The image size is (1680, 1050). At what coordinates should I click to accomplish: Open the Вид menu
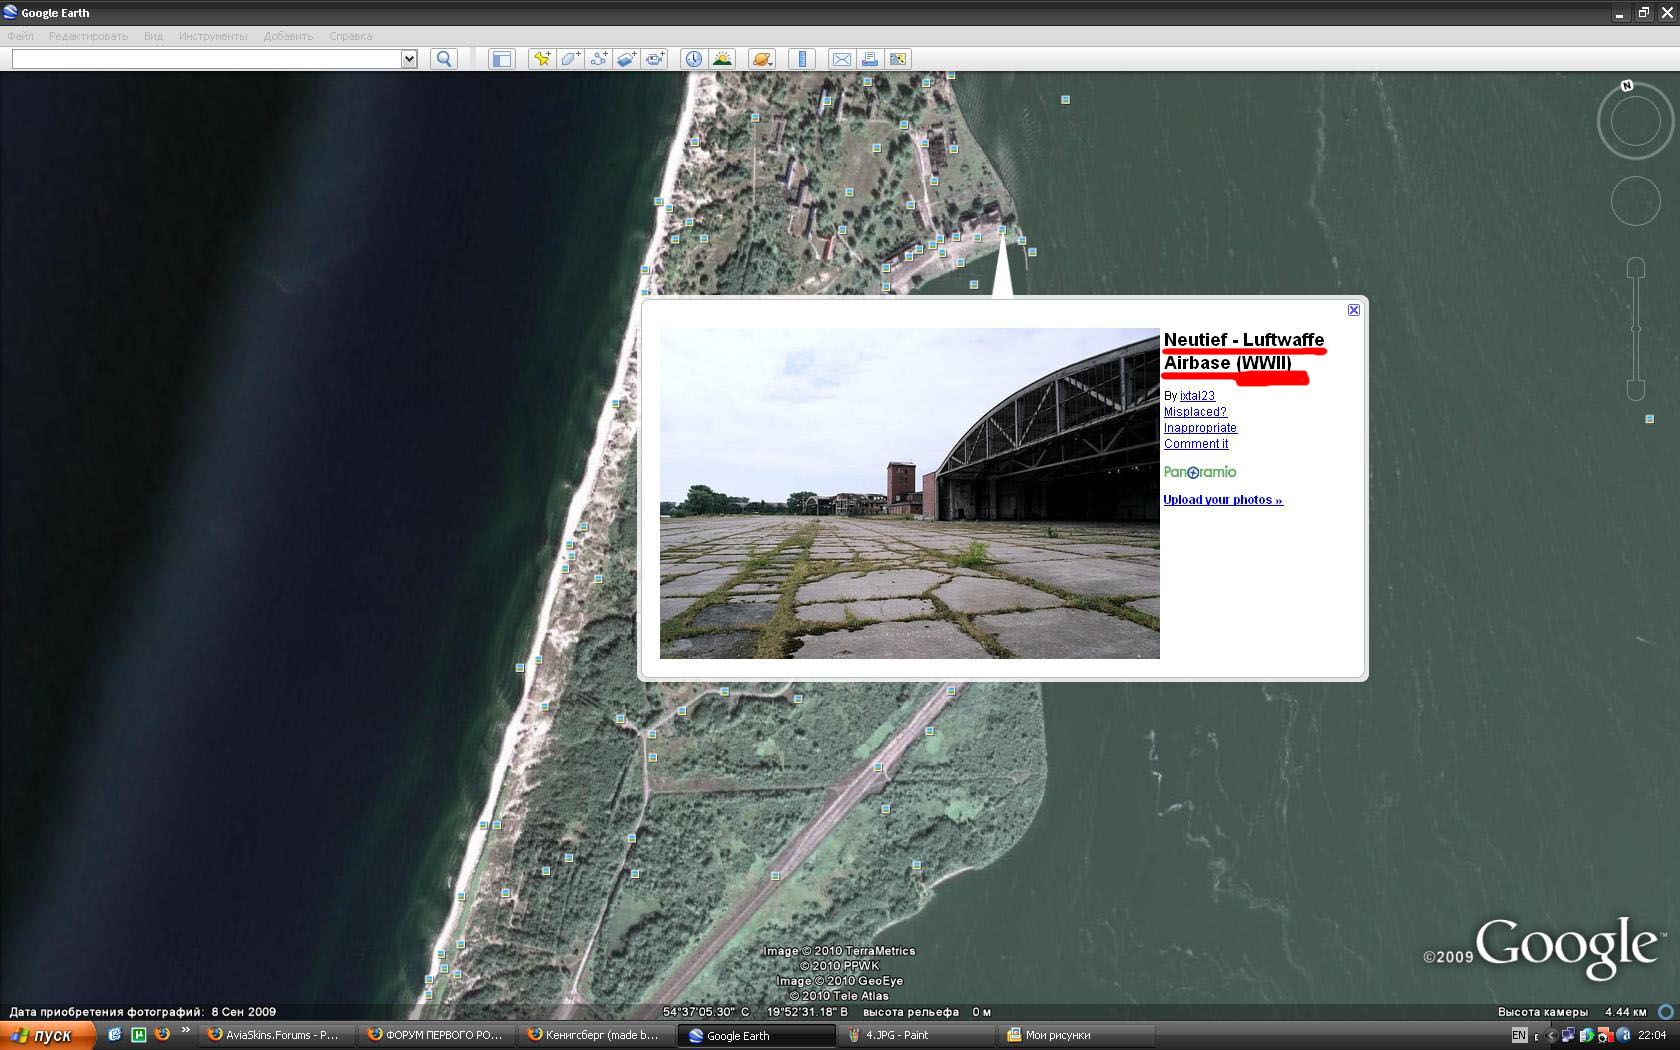click(153, 36)
